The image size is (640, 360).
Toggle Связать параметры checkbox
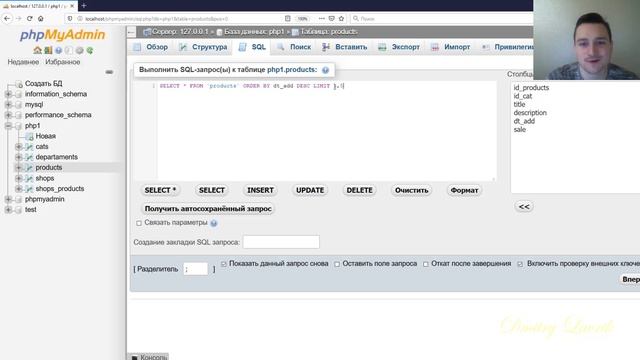(x=139, y=223)
